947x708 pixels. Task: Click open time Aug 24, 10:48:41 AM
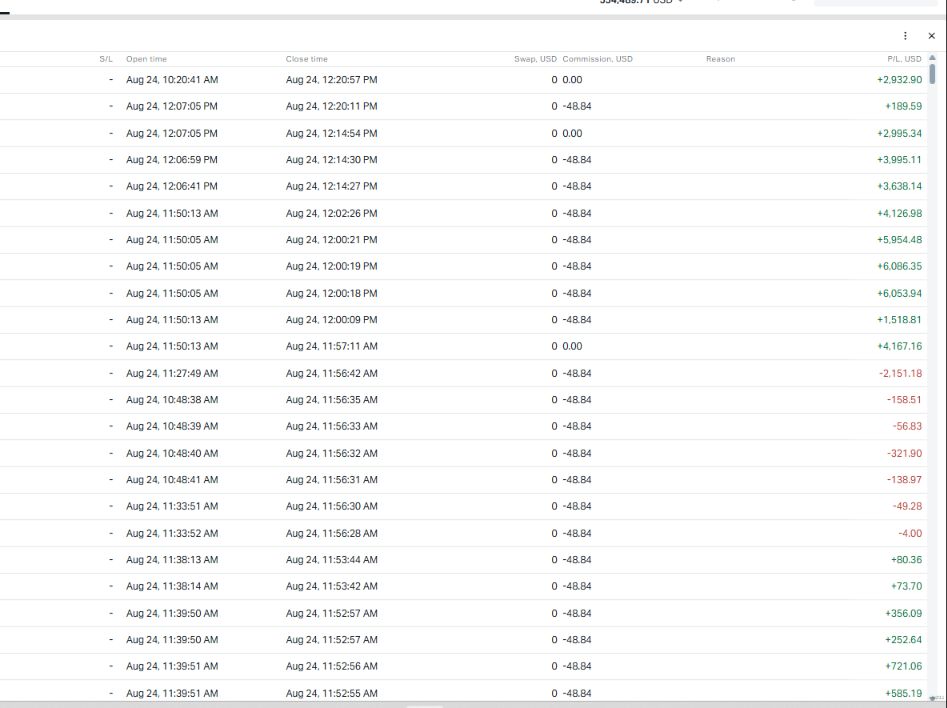172,480
